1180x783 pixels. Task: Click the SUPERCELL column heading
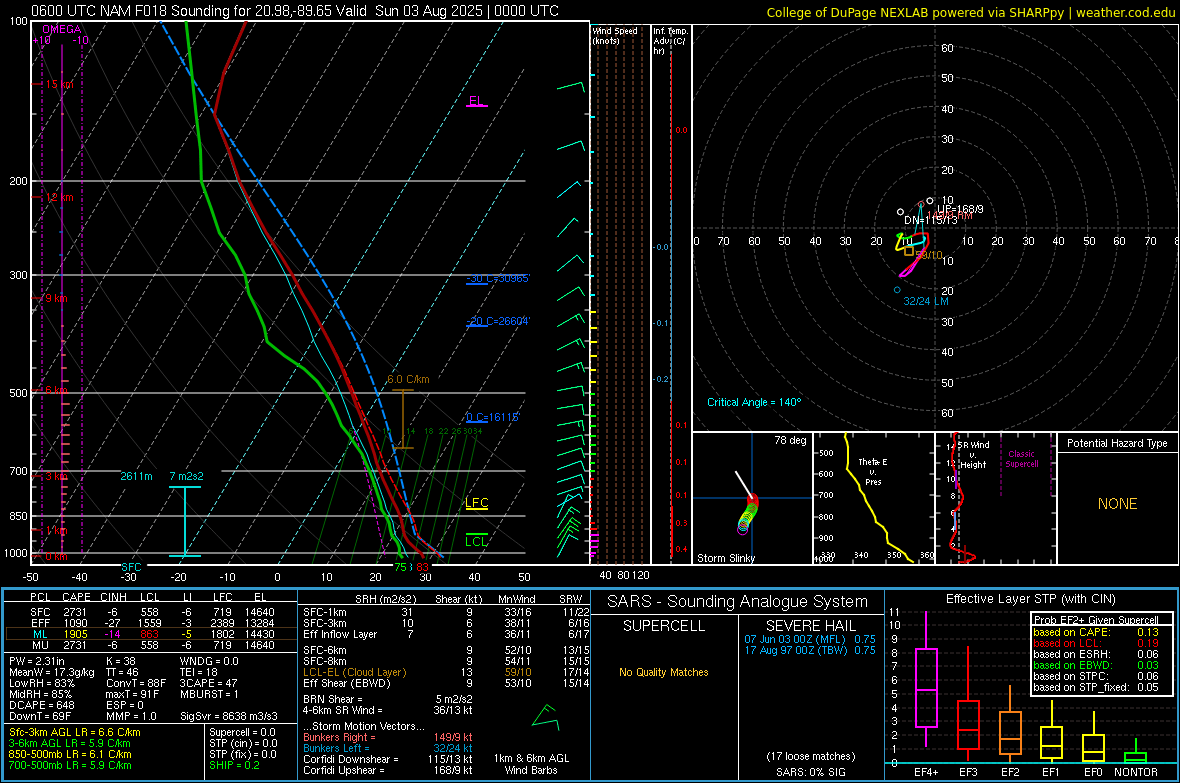click(x=664, y=626)
